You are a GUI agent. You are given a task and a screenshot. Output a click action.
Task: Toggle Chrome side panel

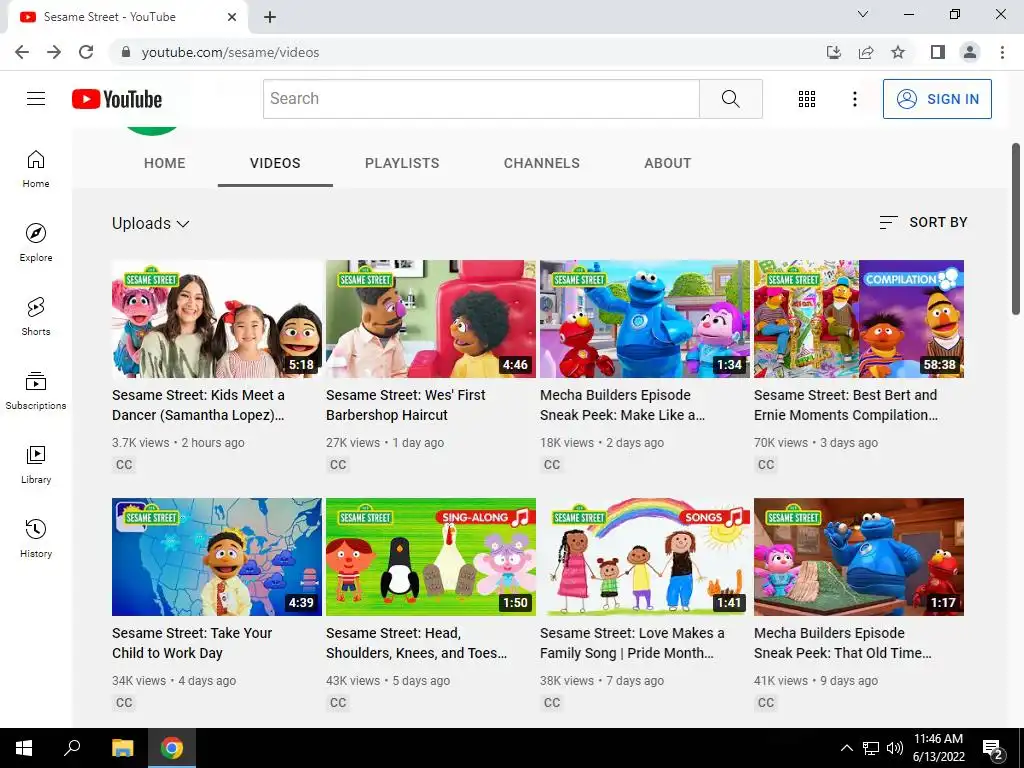[x=938, y=52]
